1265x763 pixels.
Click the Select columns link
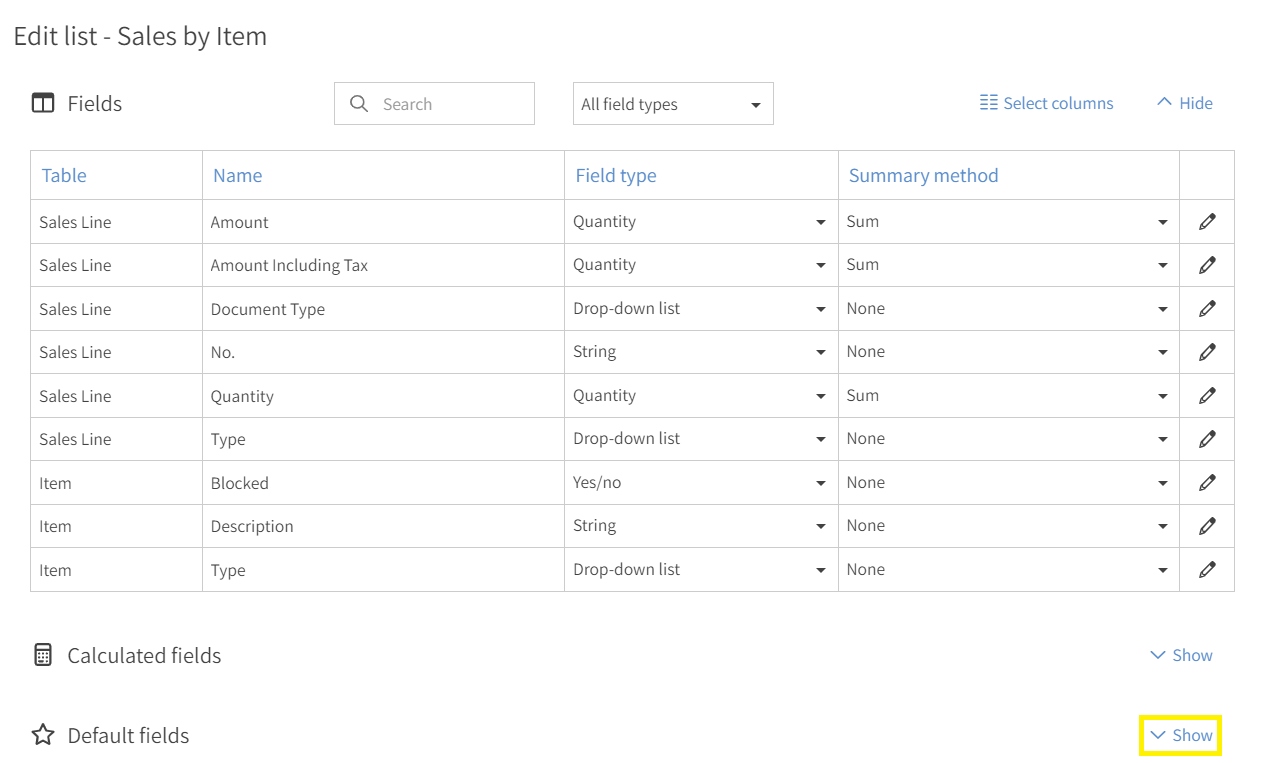(1058, 102)
